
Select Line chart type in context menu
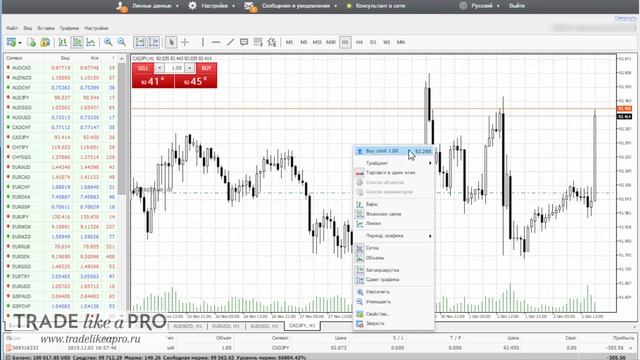tap(393, 223)
